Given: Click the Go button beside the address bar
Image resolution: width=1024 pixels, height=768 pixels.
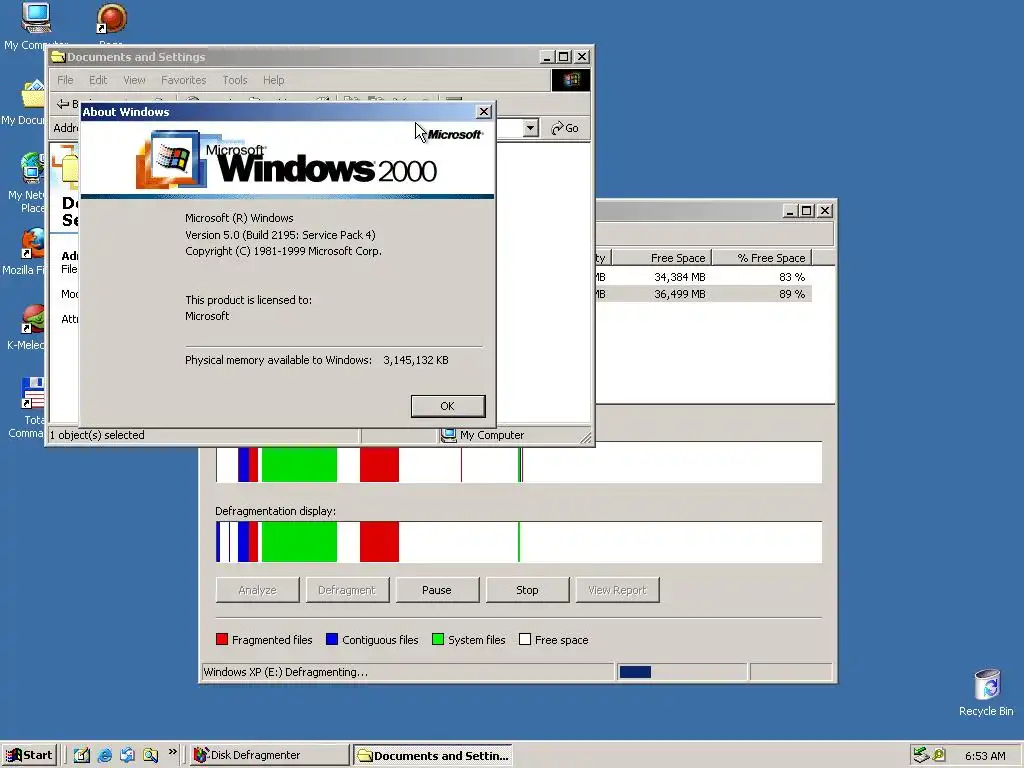Looking at the screenshot, I should [x=566, y=128].
